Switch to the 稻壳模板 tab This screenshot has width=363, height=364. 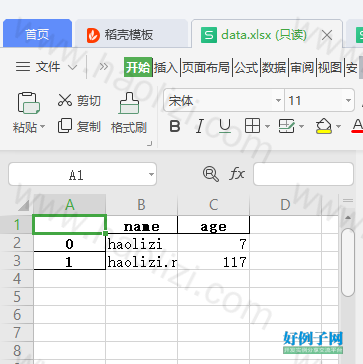pyautogui.click(x=131, y=34)
